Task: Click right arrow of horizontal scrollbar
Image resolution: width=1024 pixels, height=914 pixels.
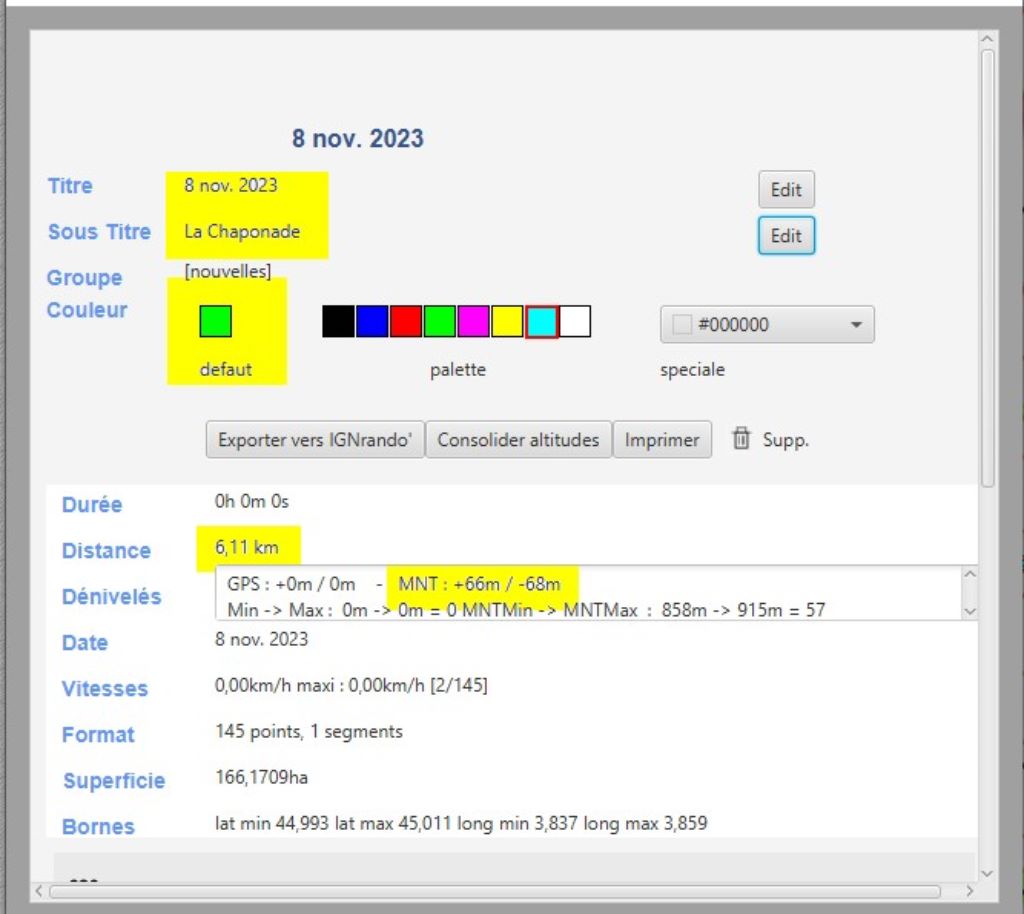Action: pos(969,890)
